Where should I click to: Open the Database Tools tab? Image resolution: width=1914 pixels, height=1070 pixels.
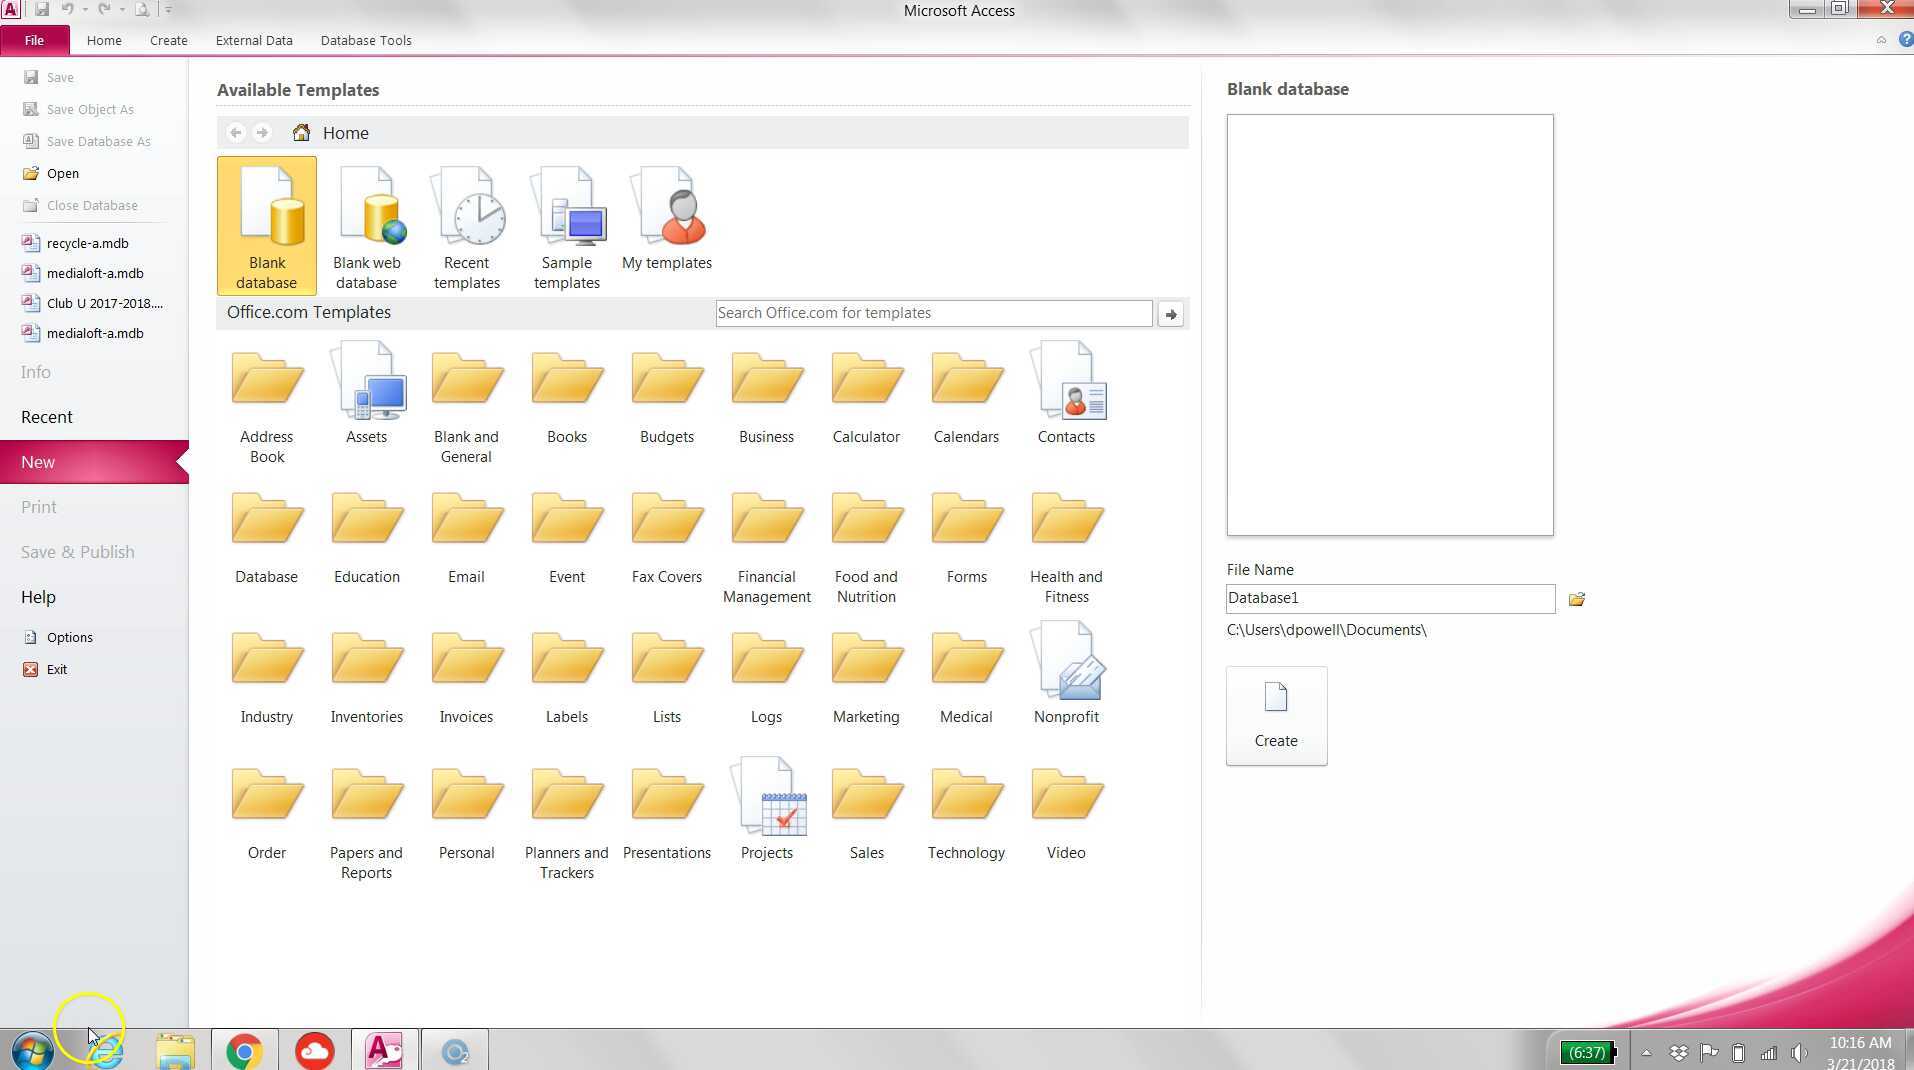365,41
